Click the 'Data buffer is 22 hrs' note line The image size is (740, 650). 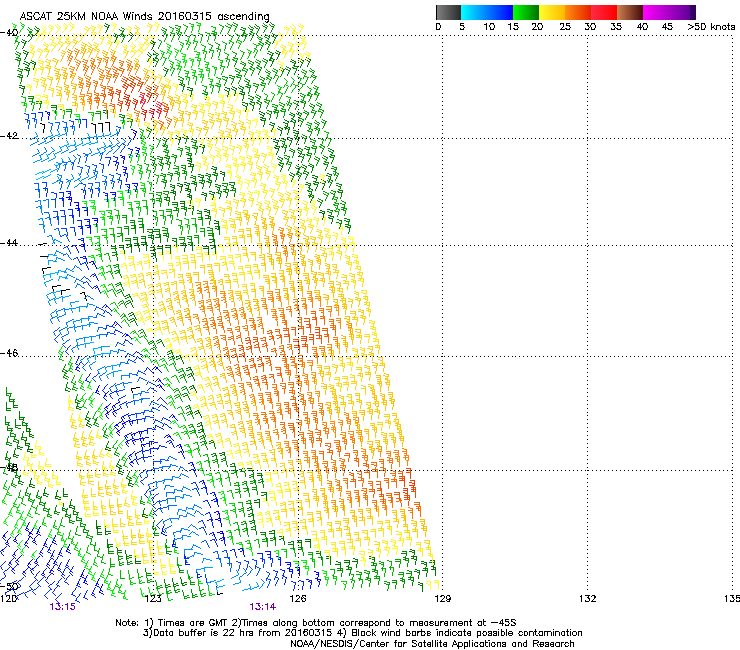pos(362,633)
